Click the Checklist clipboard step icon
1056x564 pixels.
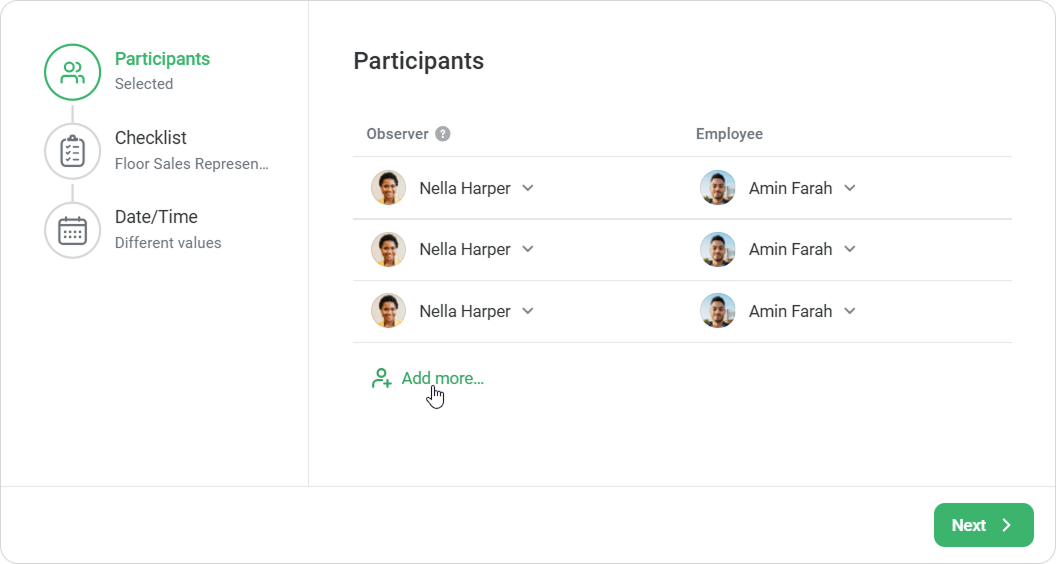pyautogui.click(x=72, y=151)
